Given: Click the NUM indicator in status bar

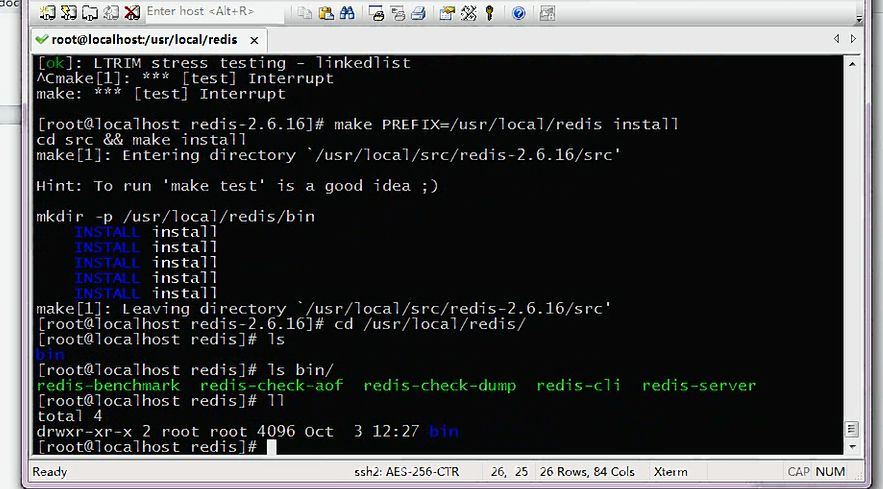Looking at the screenshot, I should tap(830, 472).
